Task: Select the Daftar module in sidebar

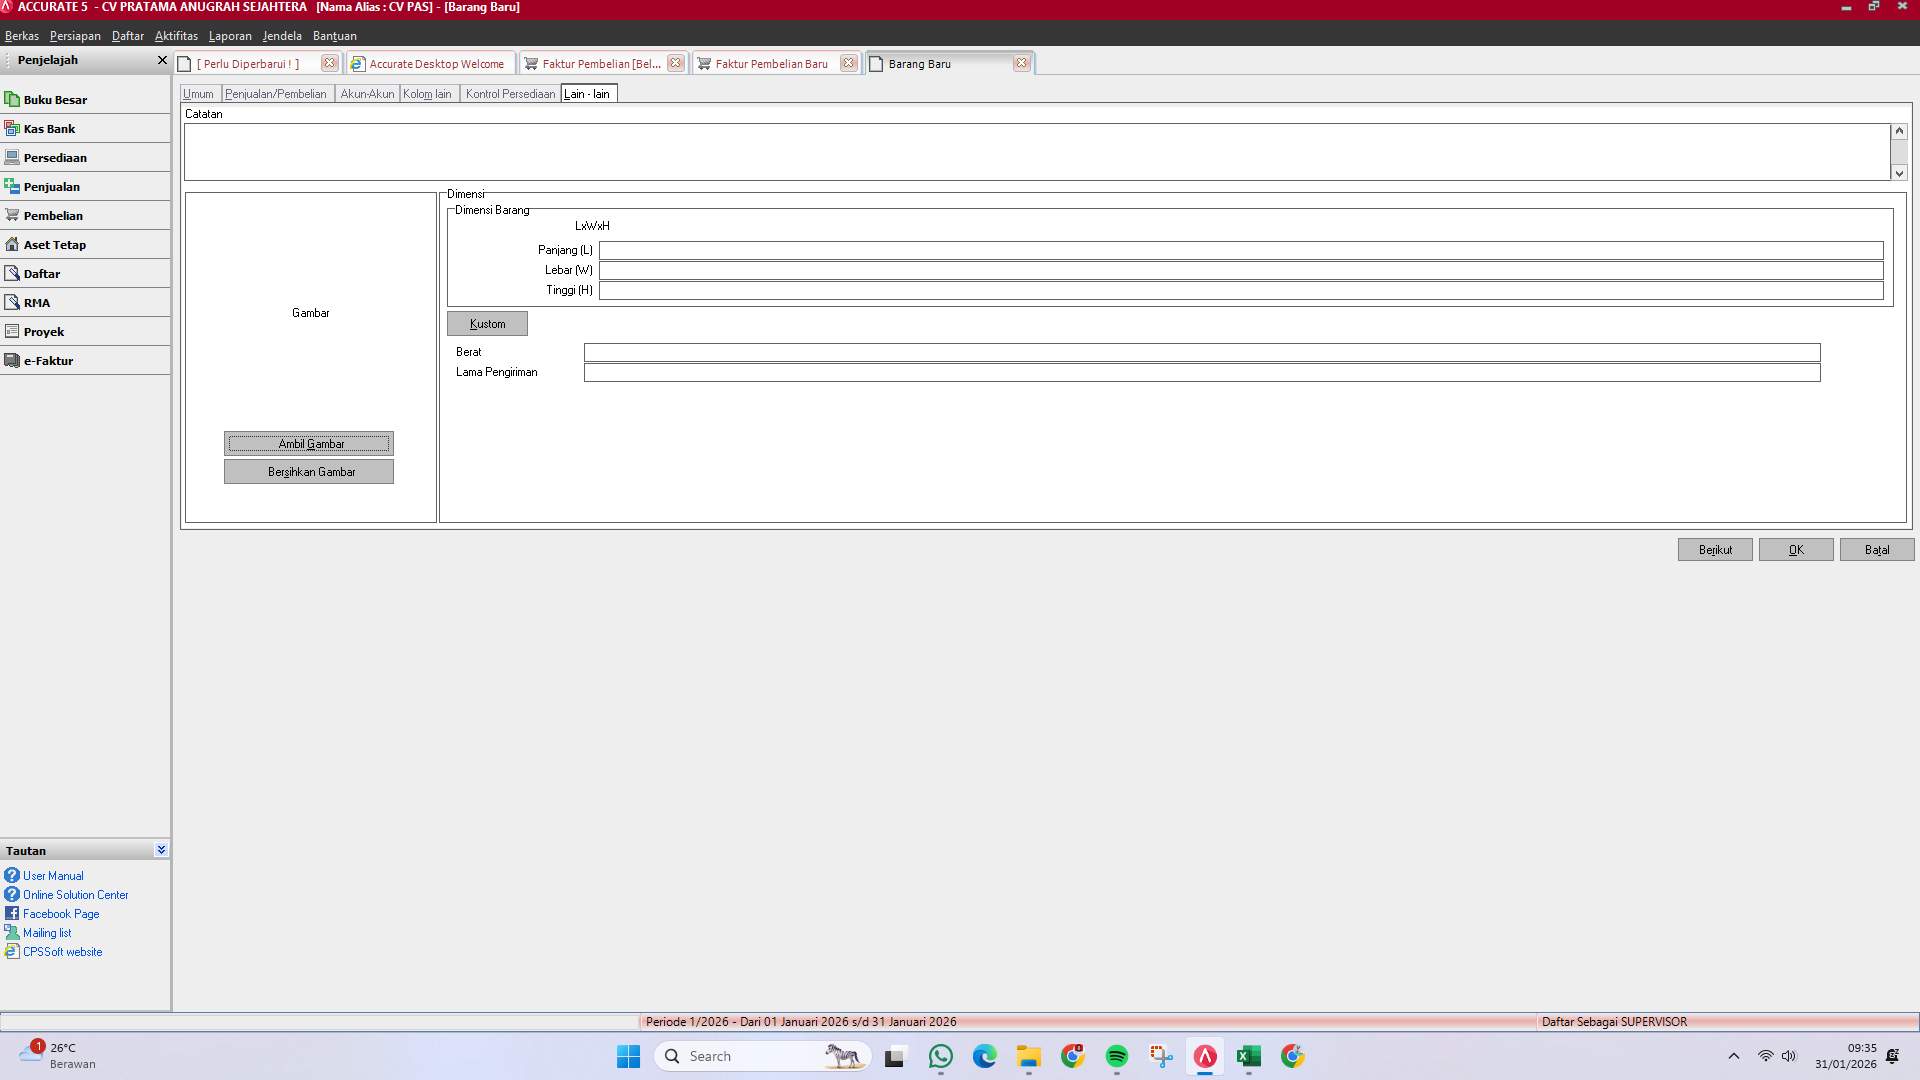Action: (x=44, y=273)
